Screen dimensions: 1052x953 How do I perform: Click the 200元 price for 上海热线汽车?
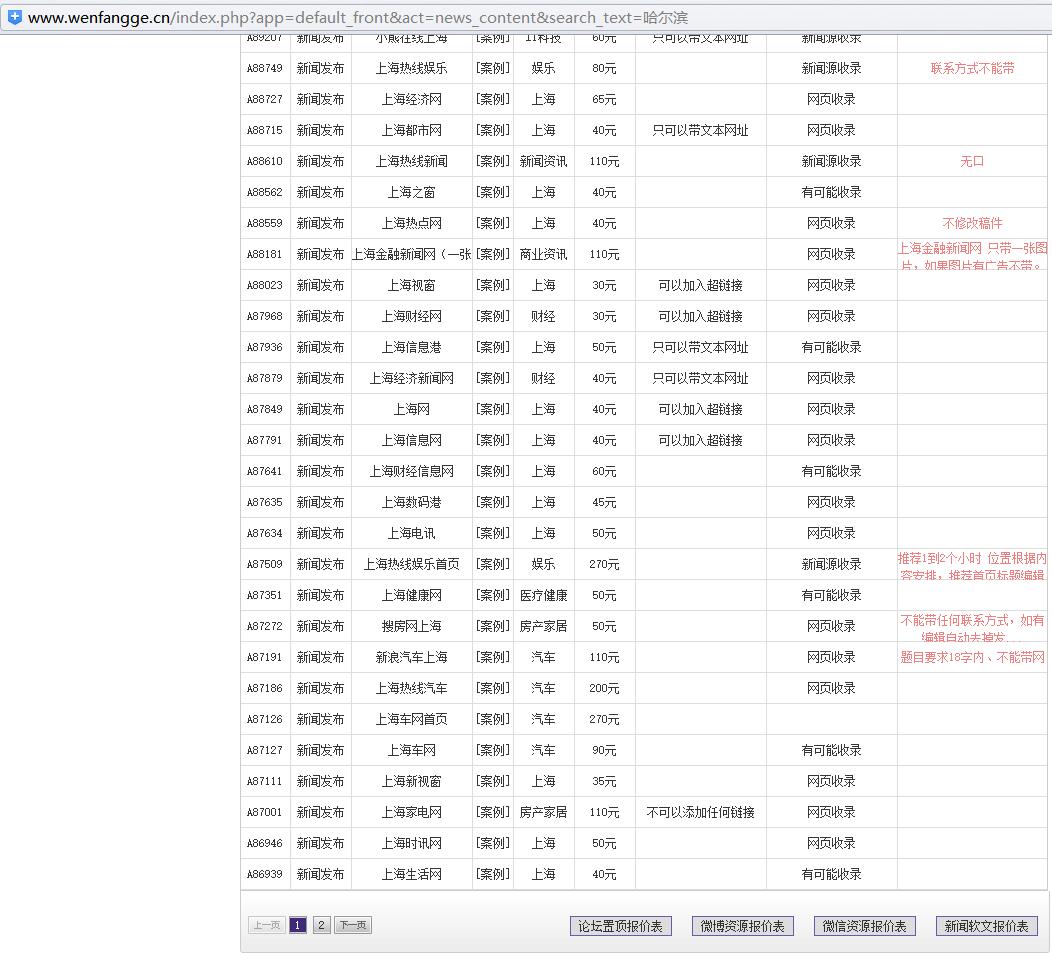pos(604,689)
